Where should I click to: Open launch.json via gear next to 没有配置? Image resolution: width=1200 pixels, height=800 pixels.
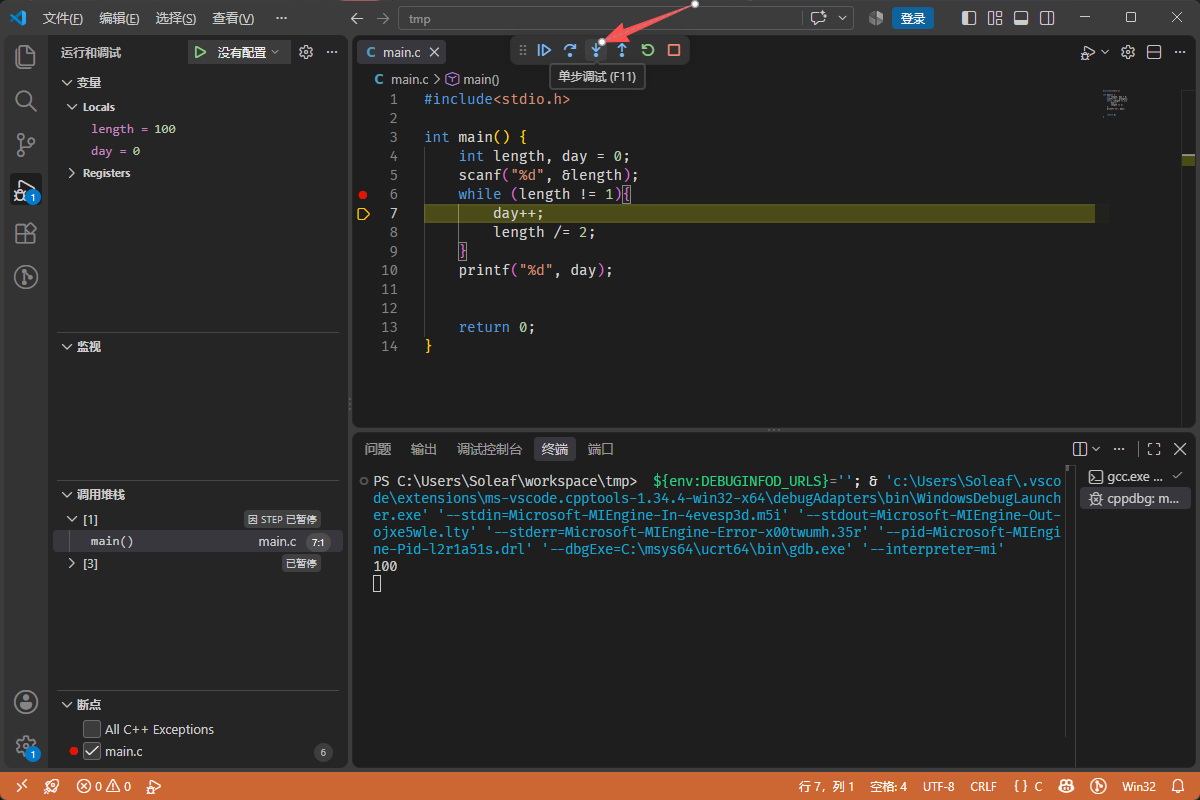[x=307, y=52]
